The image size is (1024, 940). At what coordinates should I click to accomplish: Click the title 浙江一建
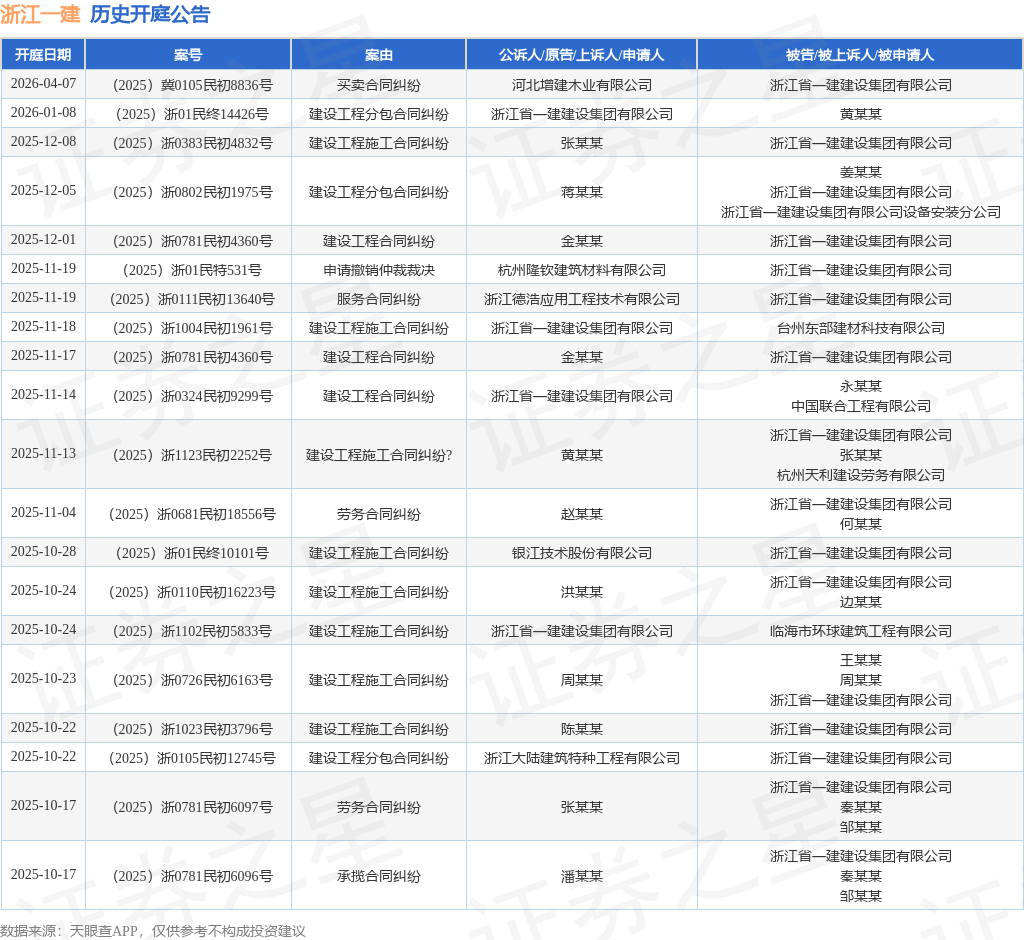(40, 14)
